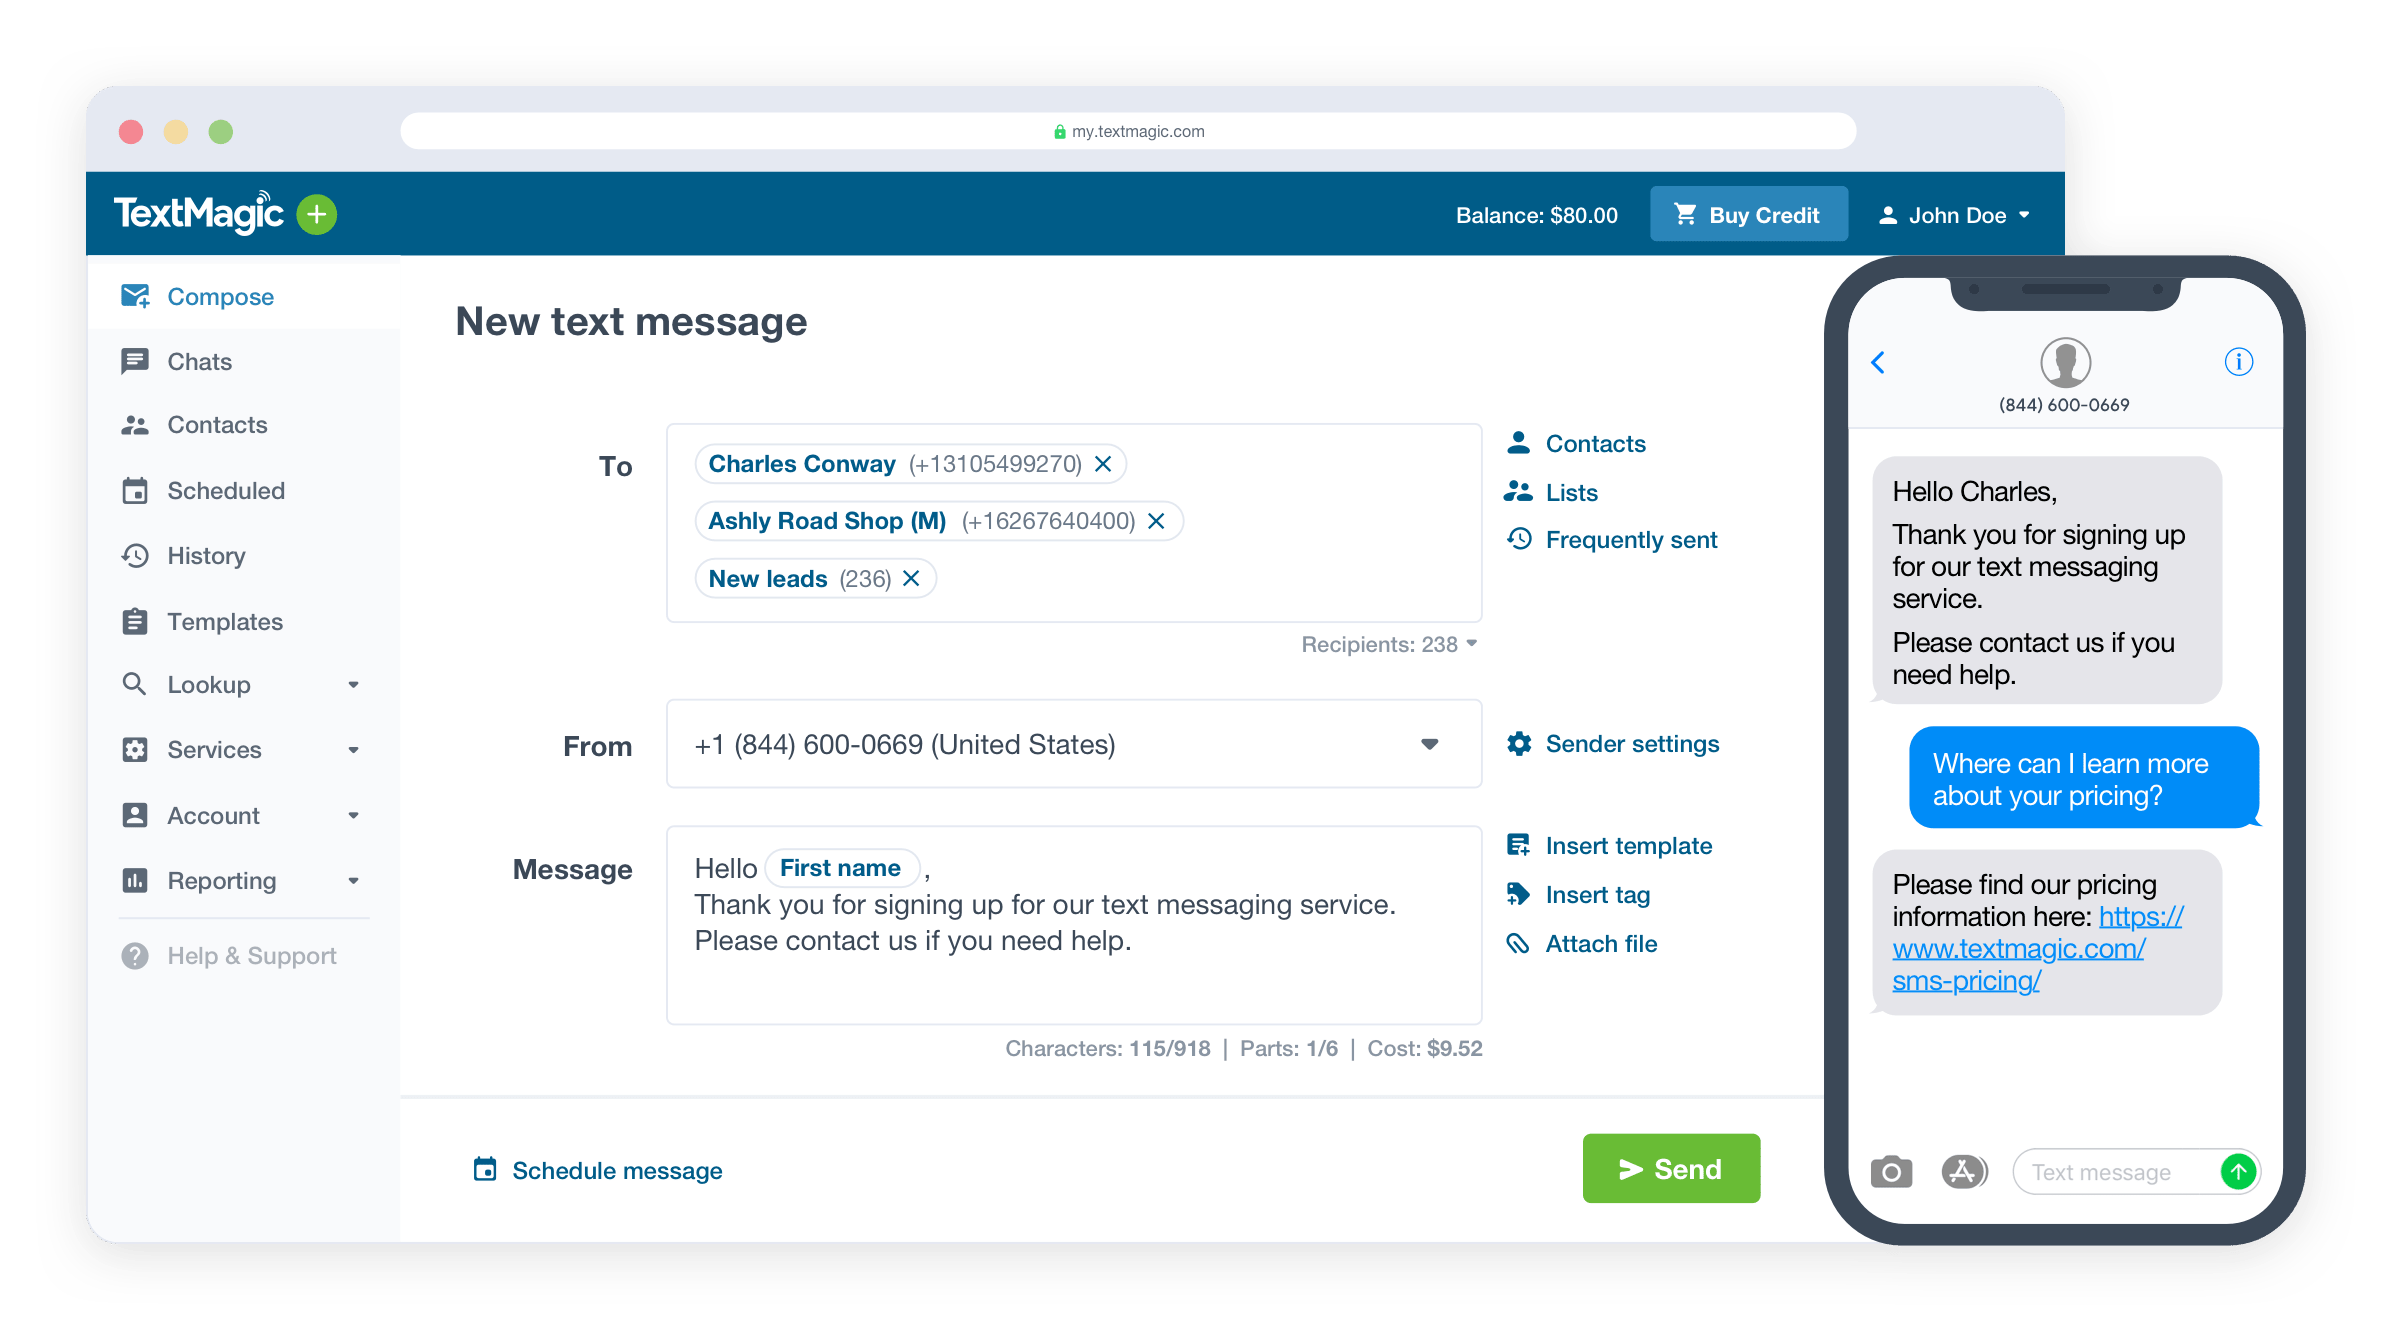Viewport: 2392px width, 1332px height.
Task: Open the Chats section icon
Action: (x=134, y=359)
